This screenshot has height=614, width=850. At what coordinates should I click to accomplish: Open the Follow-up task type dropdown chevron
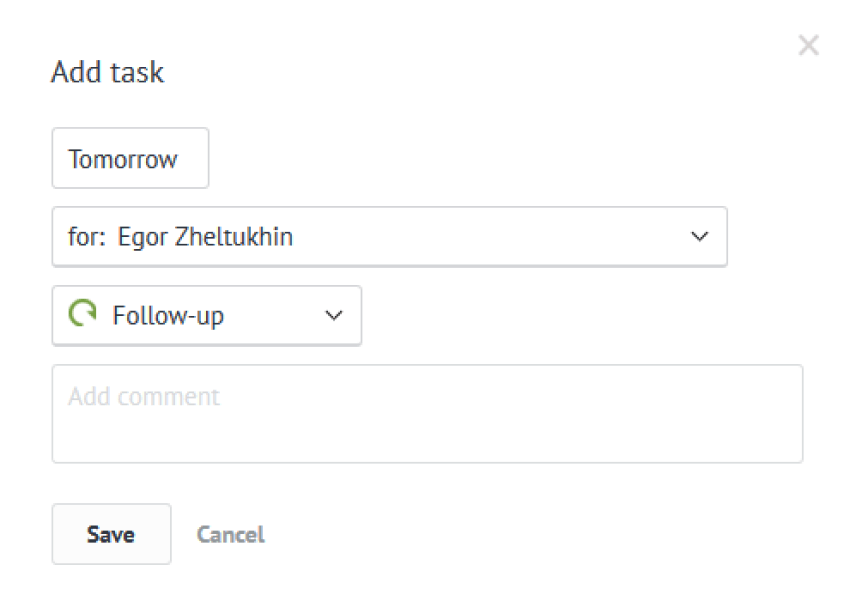[333, 315]
